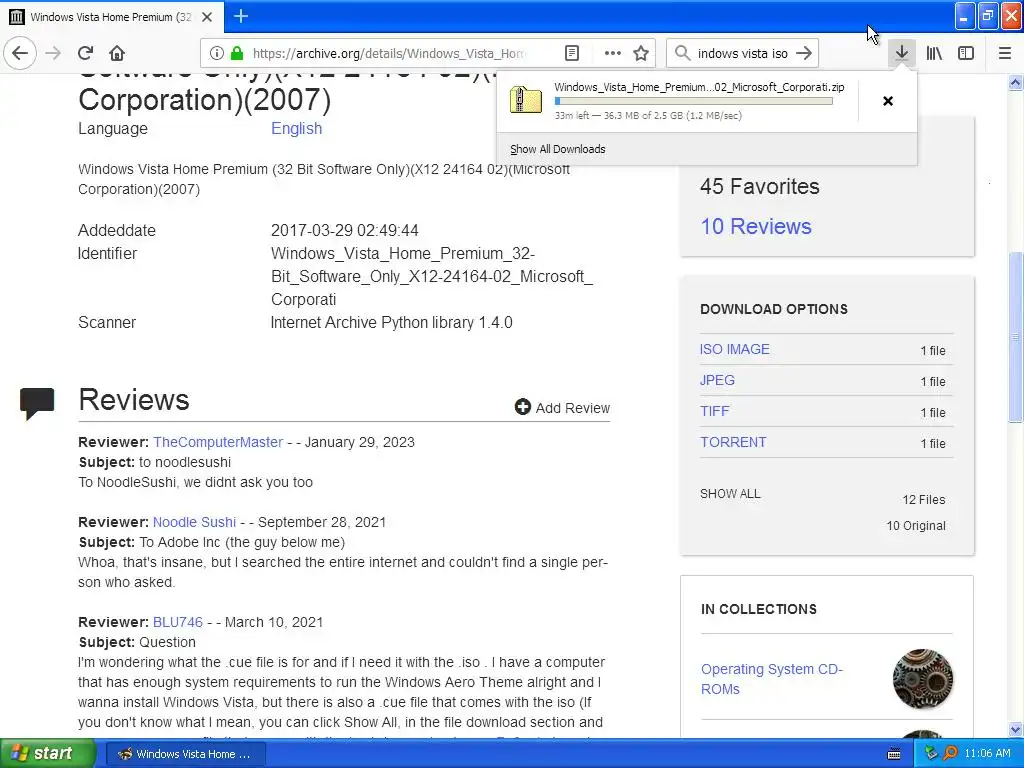Go back to the previous page
The image size is (1024, 768).
point(20,53)
